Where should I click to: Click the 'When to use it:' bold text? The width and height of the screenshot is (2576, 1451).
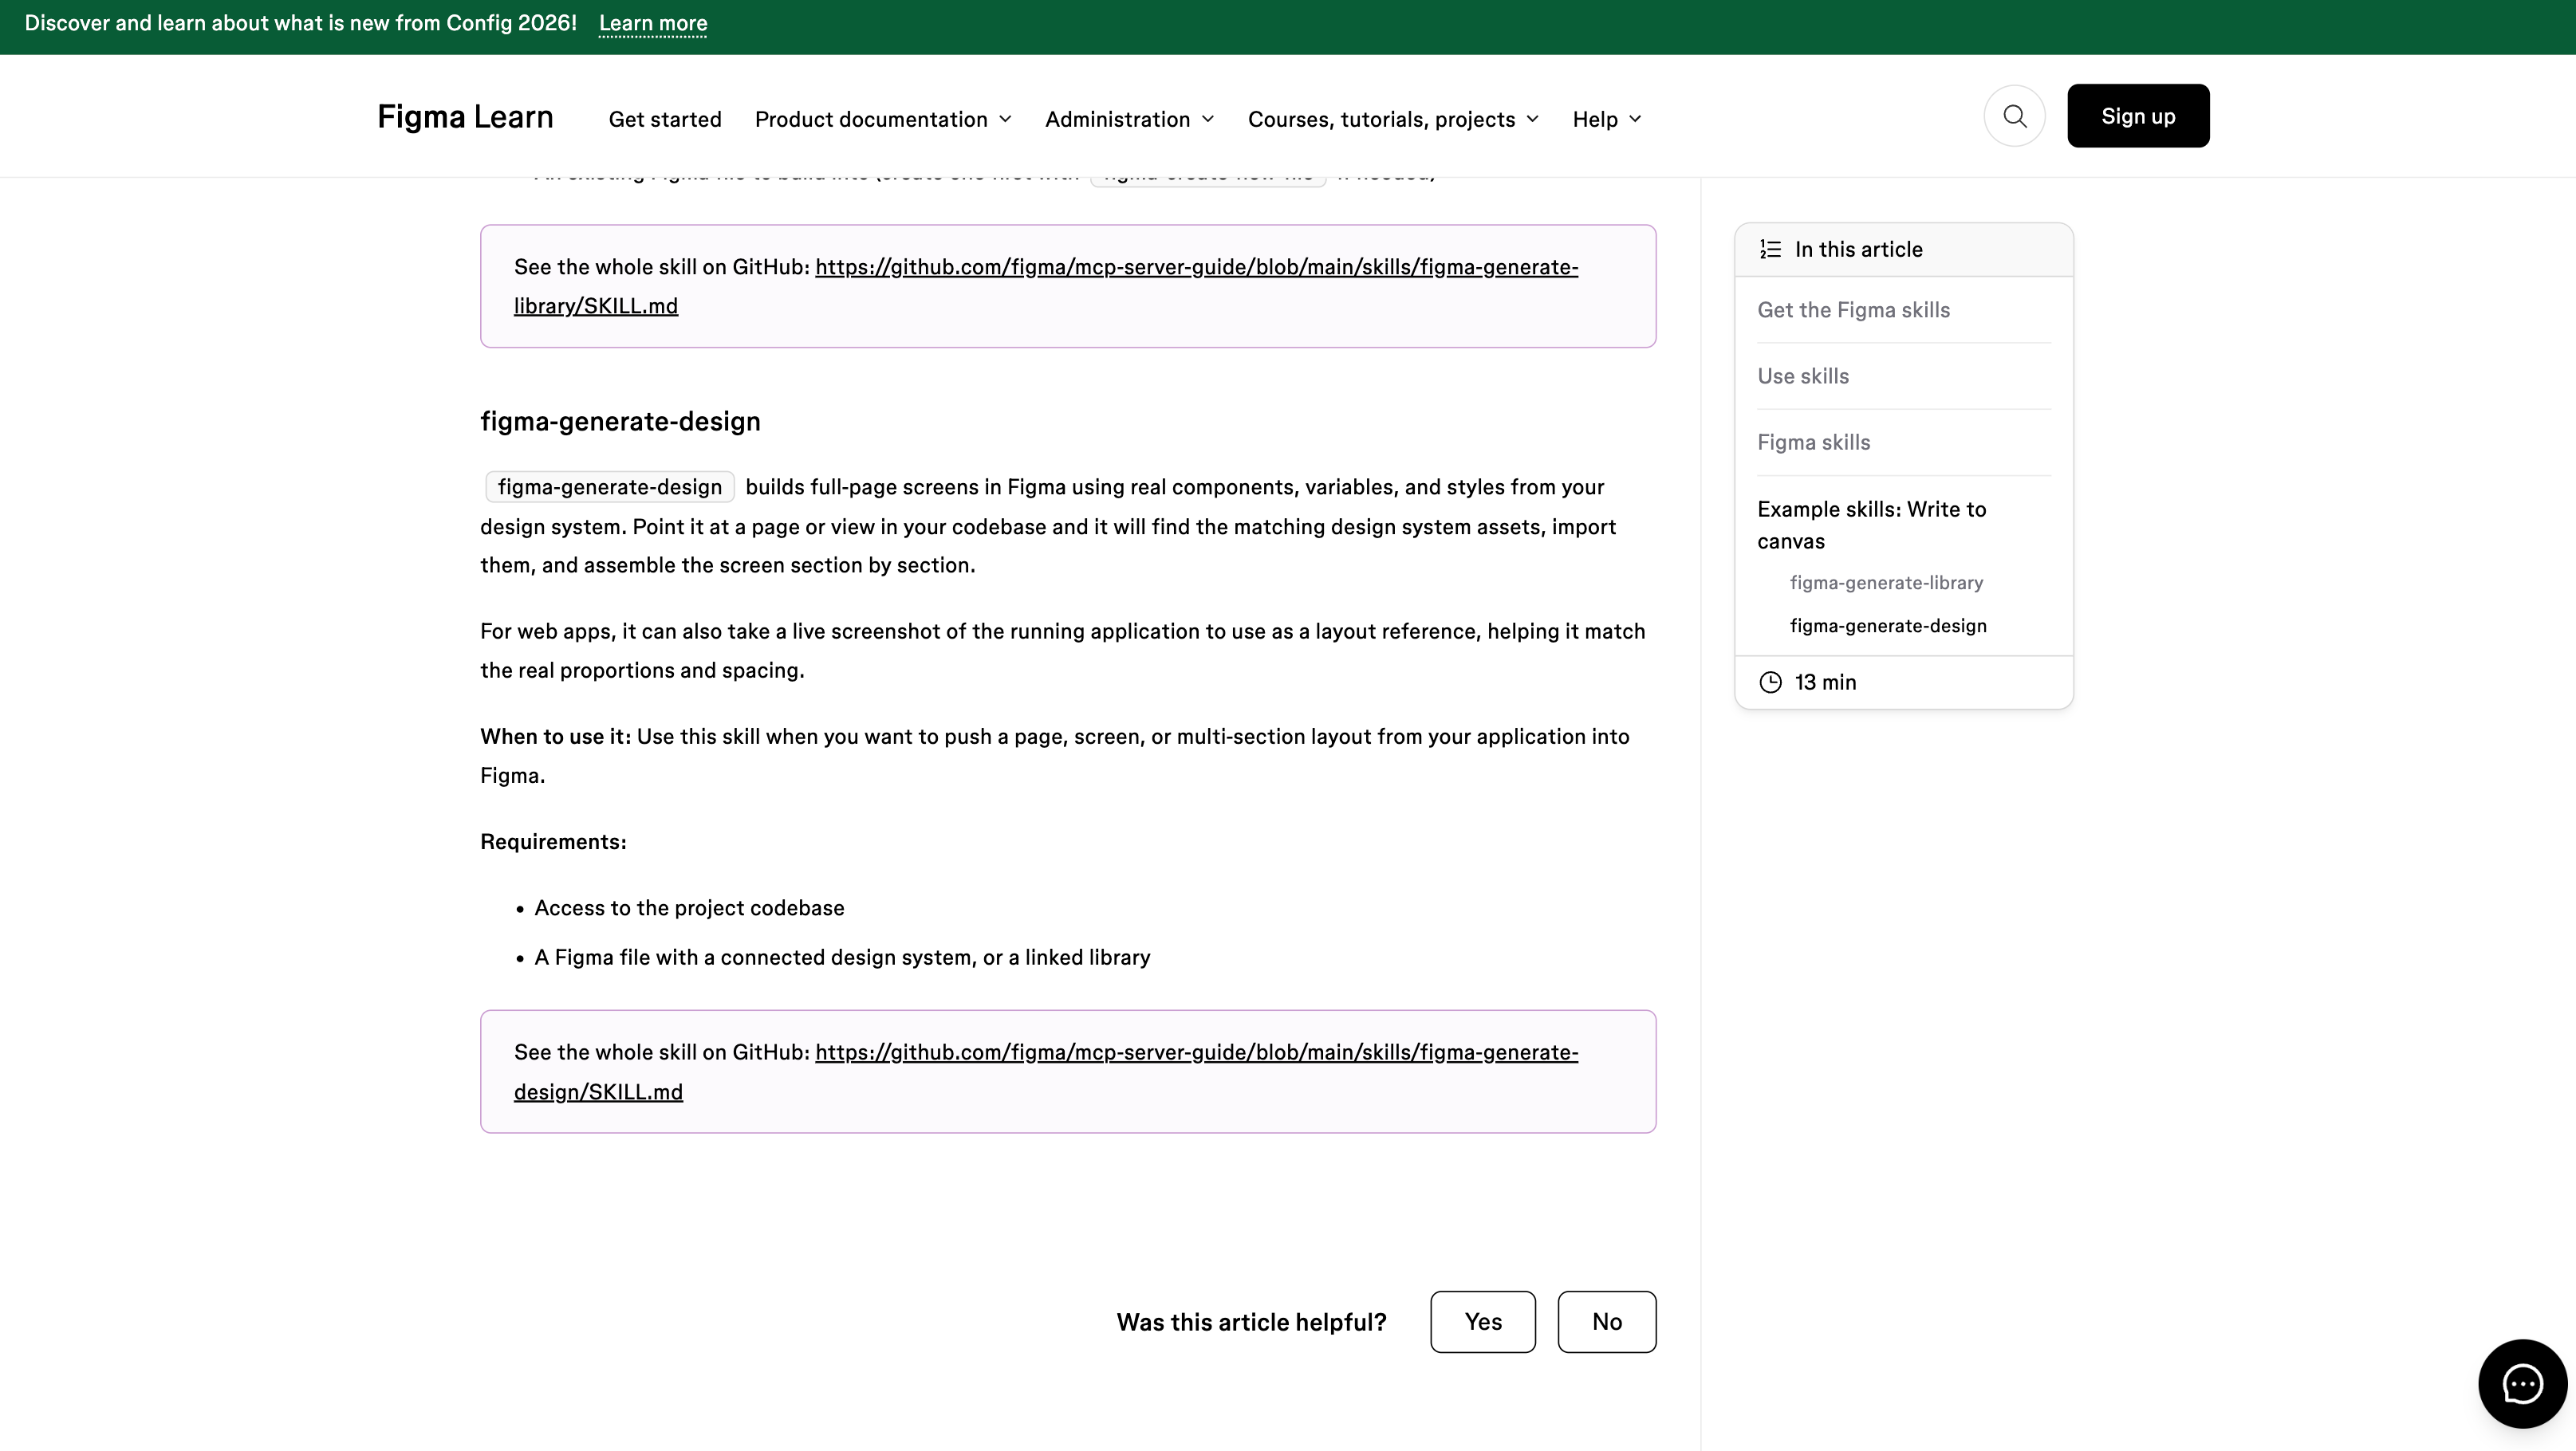coord(555,737)
